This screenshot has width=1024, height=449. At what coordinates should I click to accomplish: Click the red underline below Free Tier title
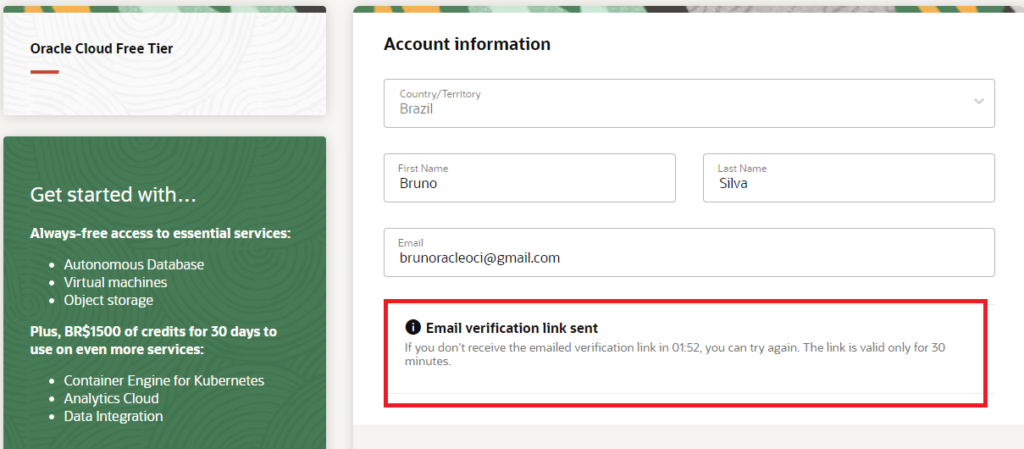(44, 72)
